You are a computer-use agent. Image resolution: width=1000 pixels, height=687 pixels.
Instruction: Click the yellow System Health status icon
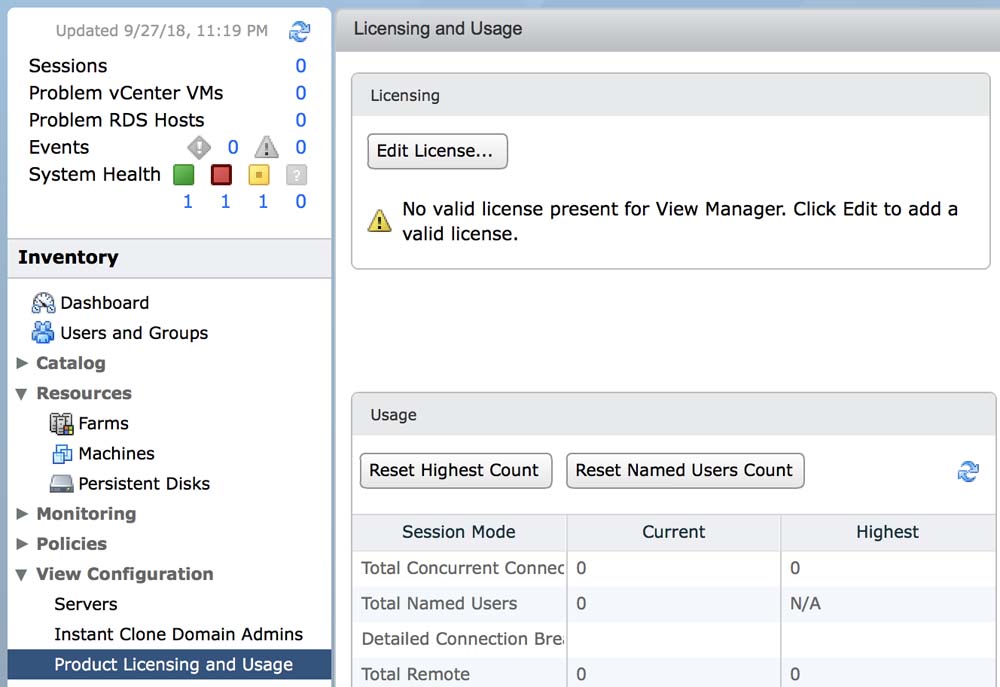259,175
